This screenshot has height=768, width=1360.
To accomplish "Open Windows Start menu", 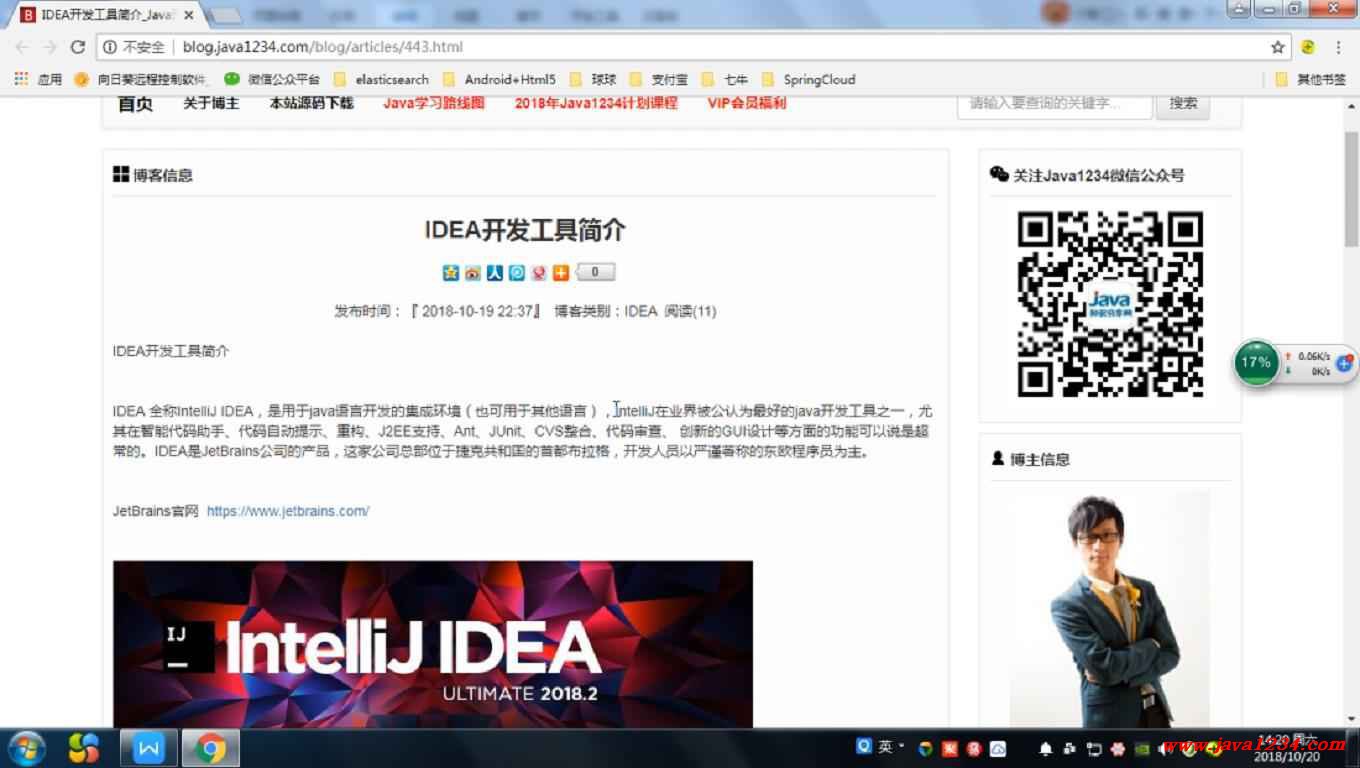I will point(26,747).
